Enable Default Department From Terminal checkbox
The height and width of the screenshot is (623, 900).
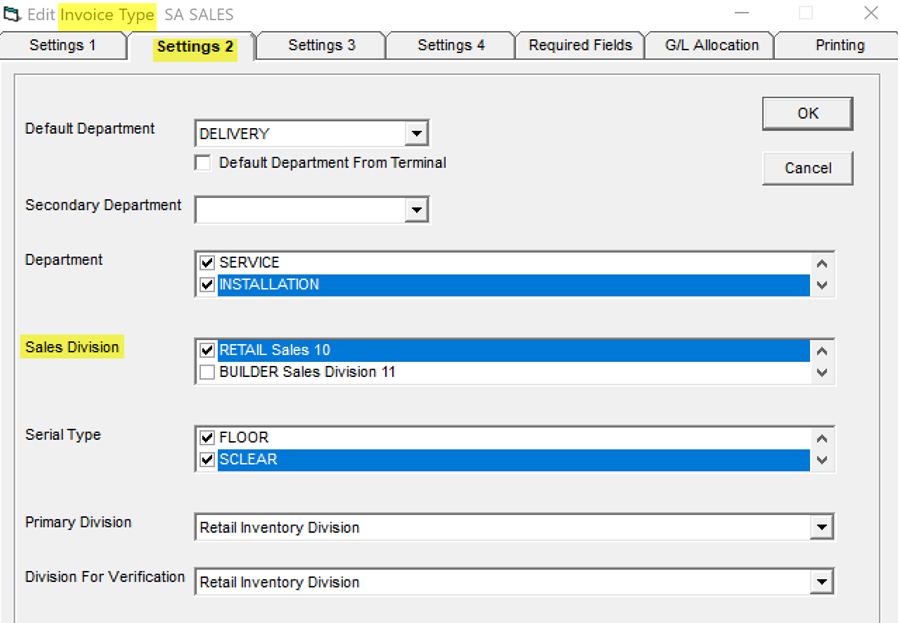click(x=203, y=163)
